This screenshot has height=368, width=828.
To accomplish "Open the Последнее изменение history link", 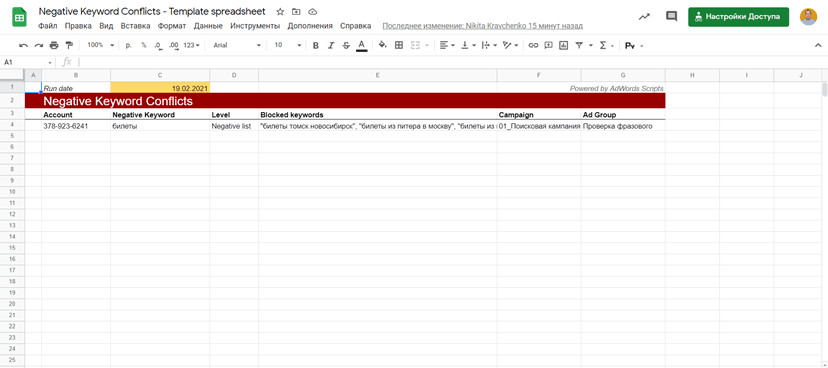I will [482, 25].
